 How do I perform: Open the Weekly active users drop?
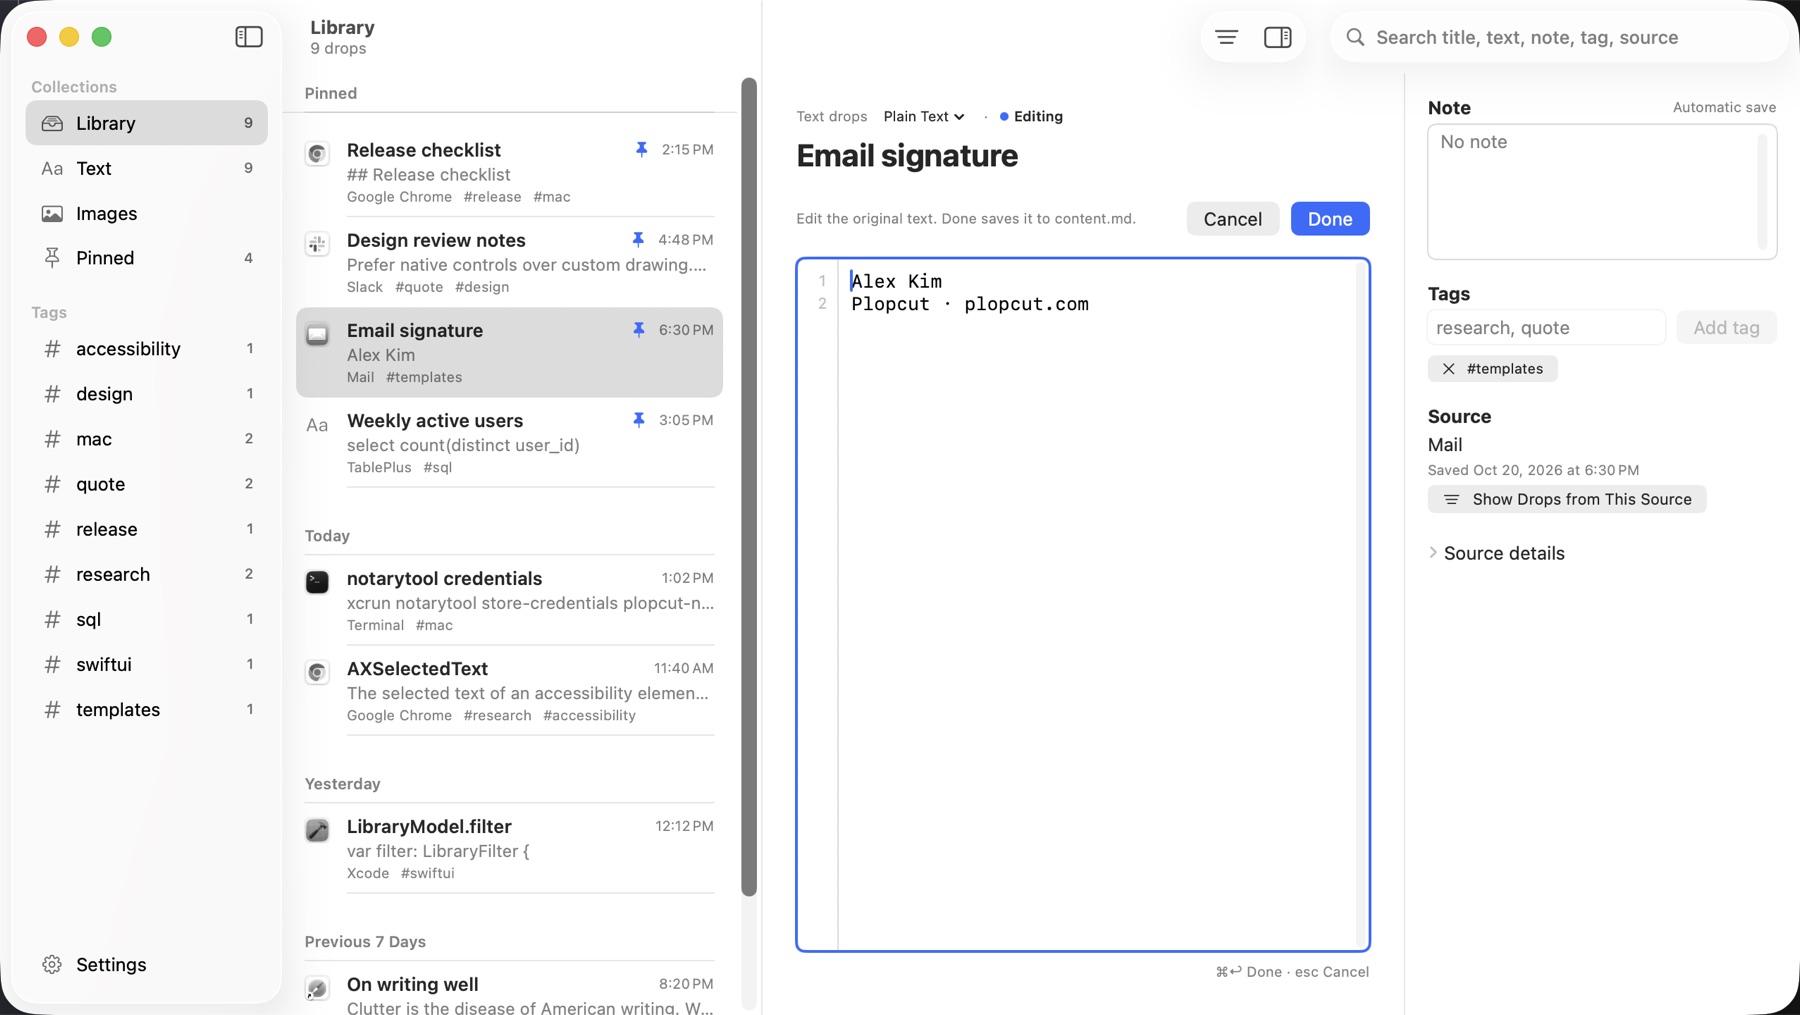click(510, 442)
